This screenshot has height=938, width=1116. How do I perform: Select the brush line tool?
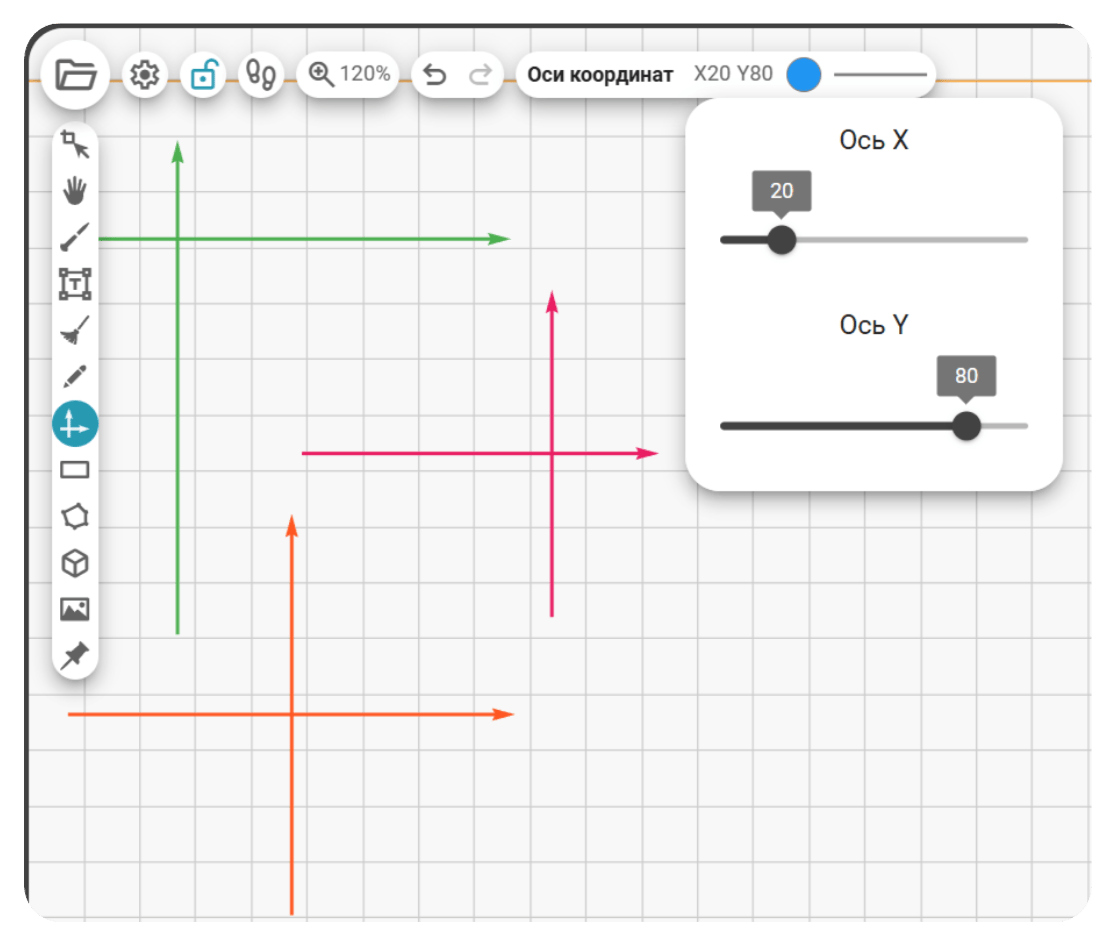75,237
